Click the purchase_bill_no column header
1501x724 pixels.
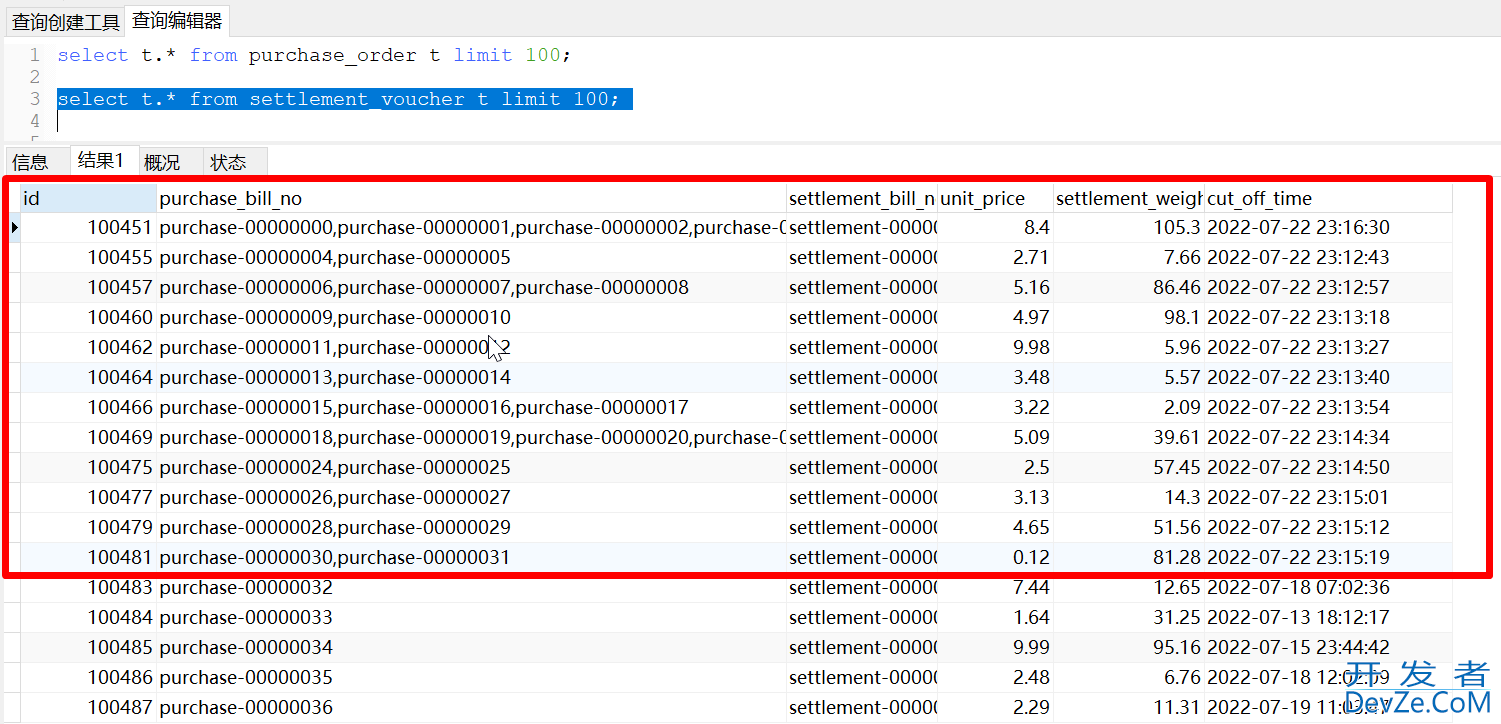point(471,198)
